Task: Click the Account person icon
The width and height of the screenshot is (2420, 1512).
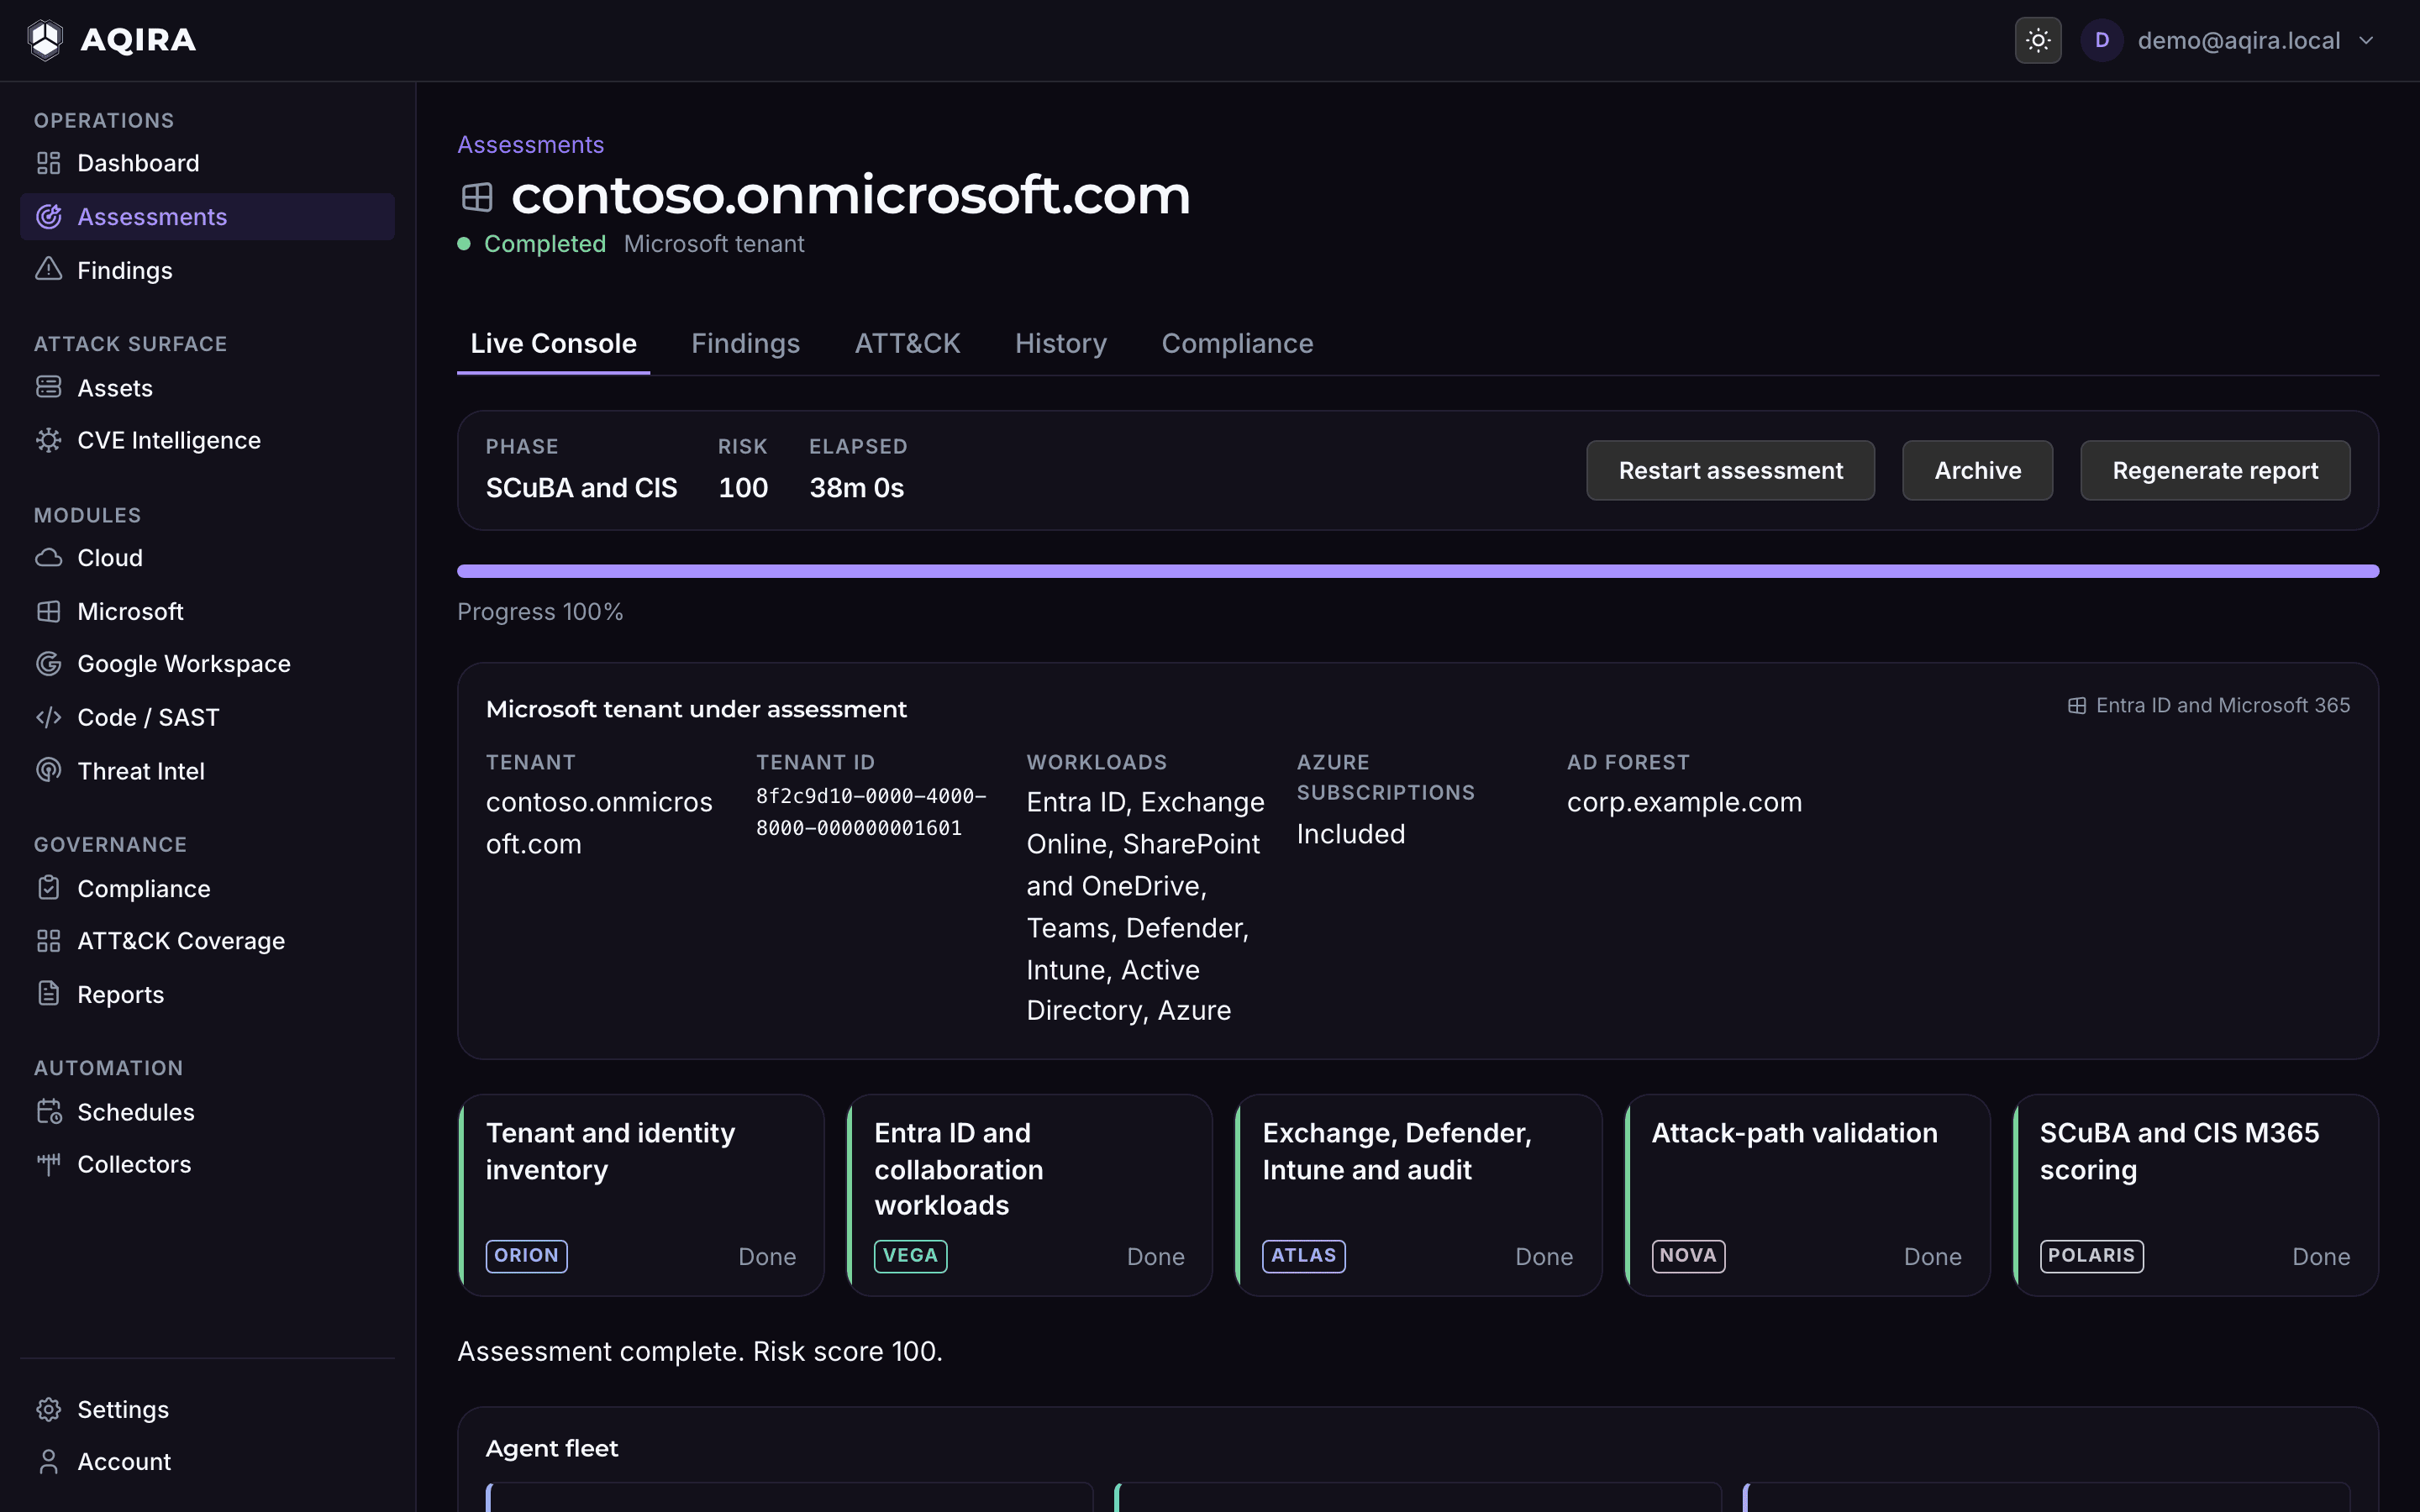Action: pos(49,1462)
